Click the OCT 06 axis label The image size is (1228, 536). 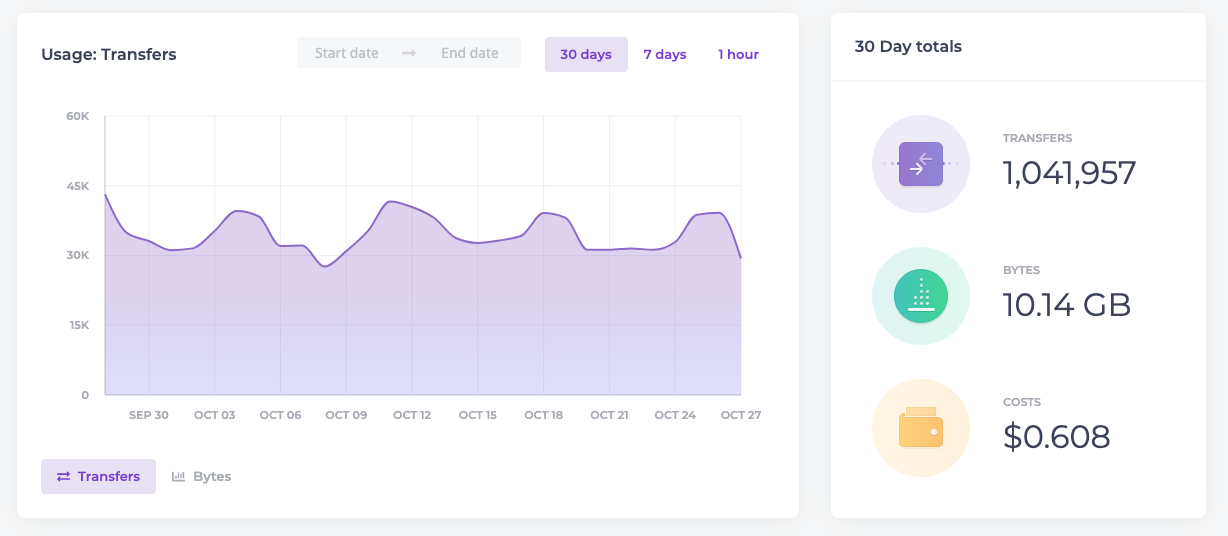280,415
